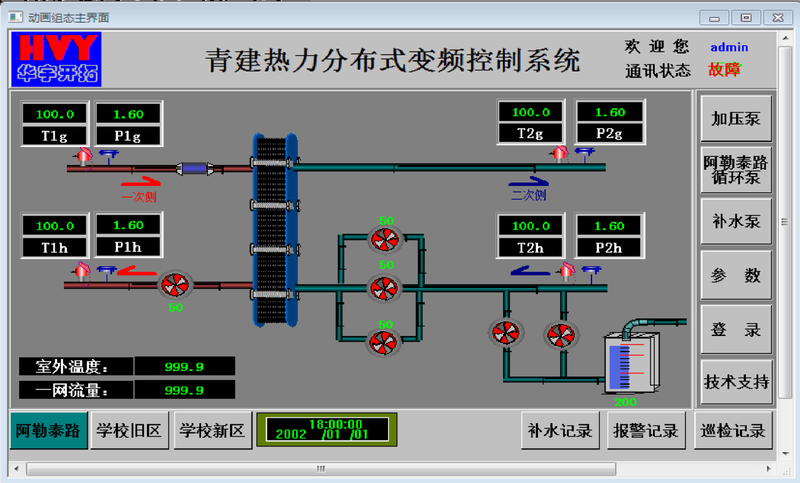
Task: Click the horizontal scrollbar right arrow
Action: tap(769, 468)
